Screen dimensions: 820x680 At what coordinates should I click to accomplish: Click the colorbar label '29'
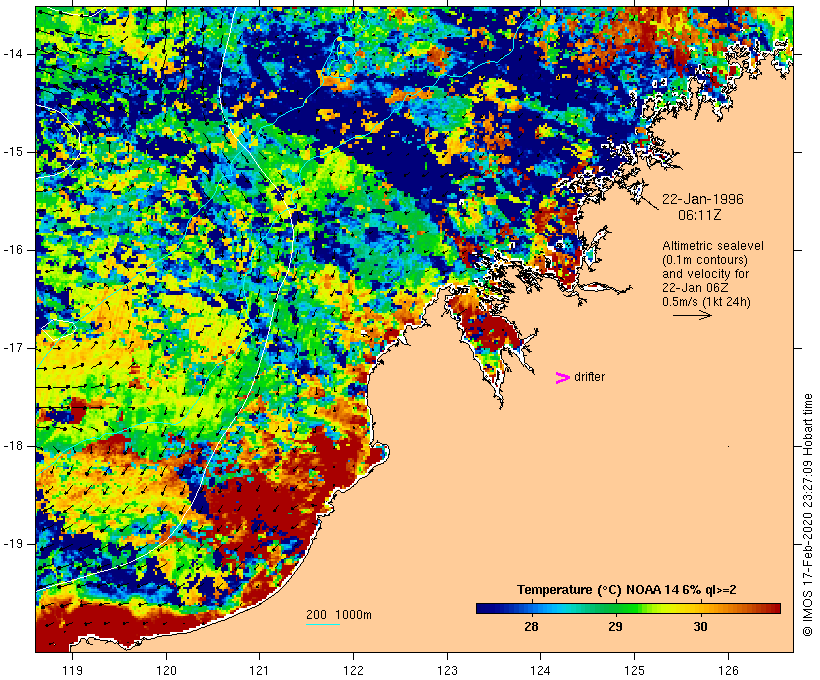[616, 627]
